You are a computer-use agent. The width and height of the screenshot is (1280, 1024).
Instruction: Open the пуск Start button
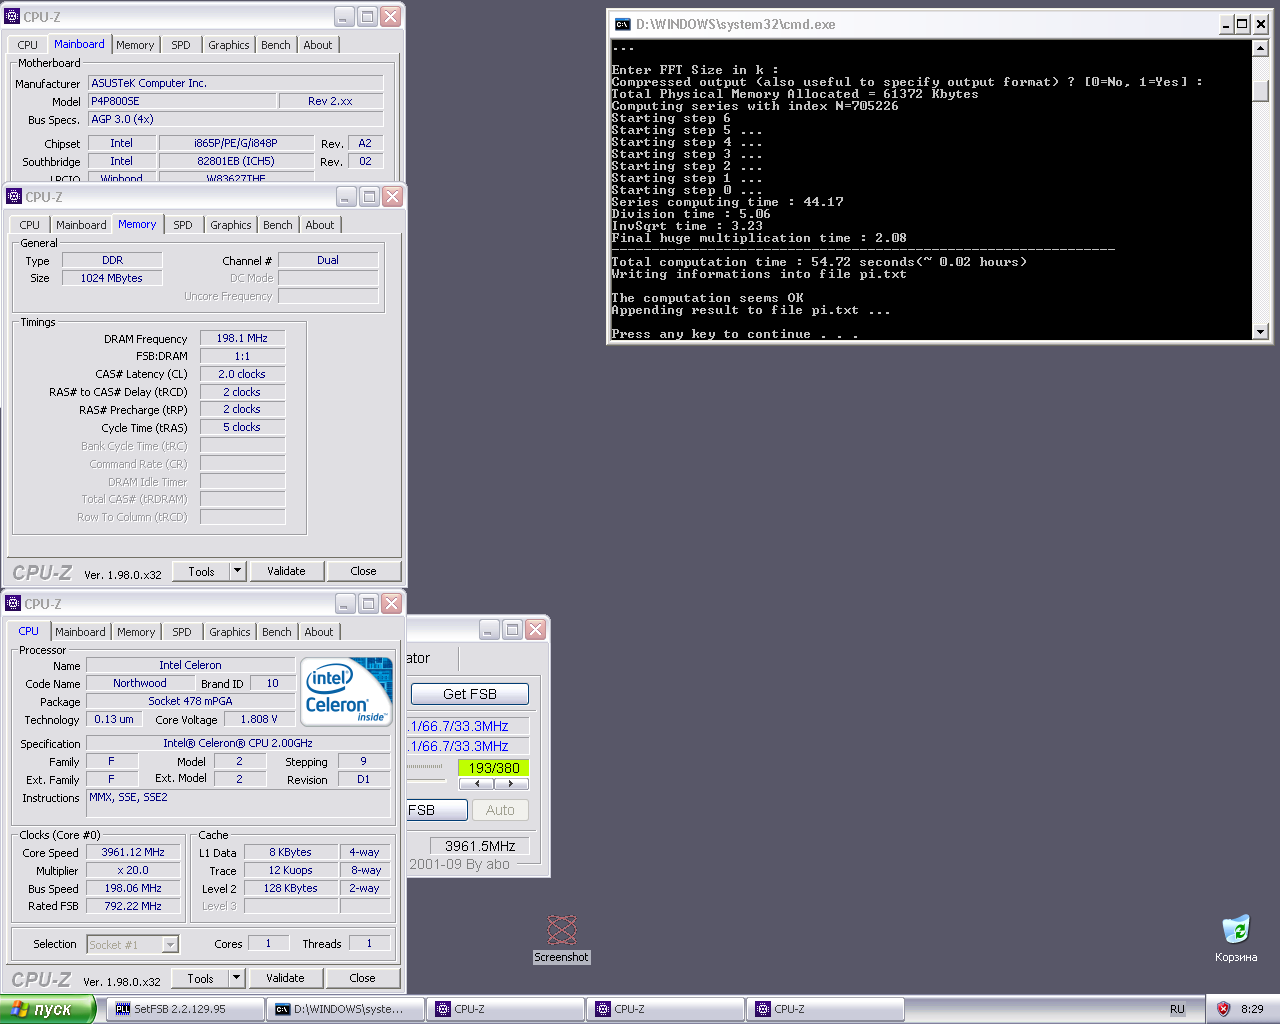[48, 1009]
